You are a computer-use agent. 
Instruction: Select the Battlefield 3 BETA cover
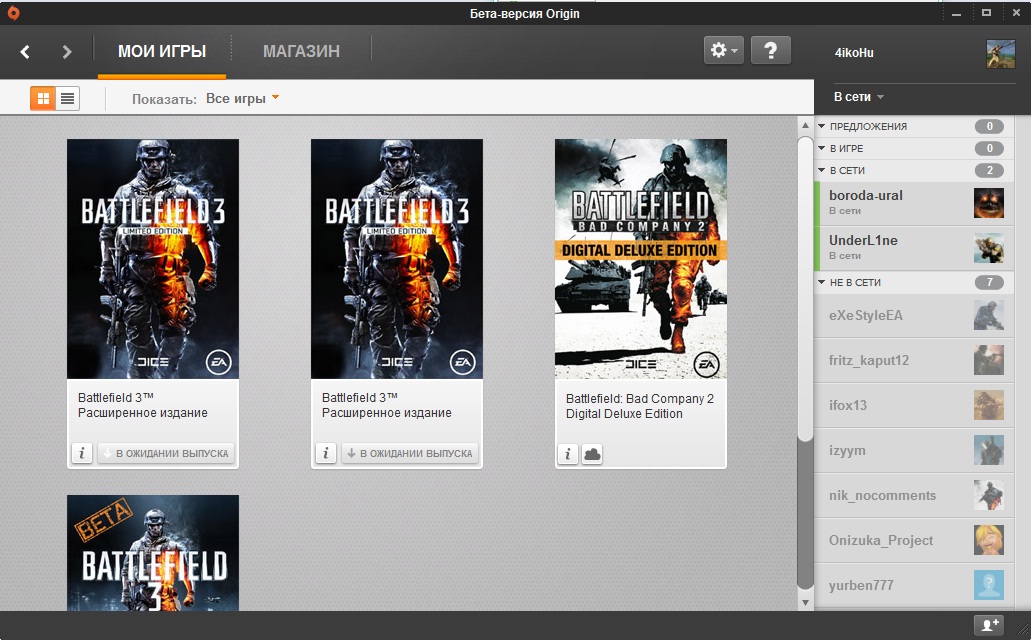pyautogui.click(x=153, y=553)
